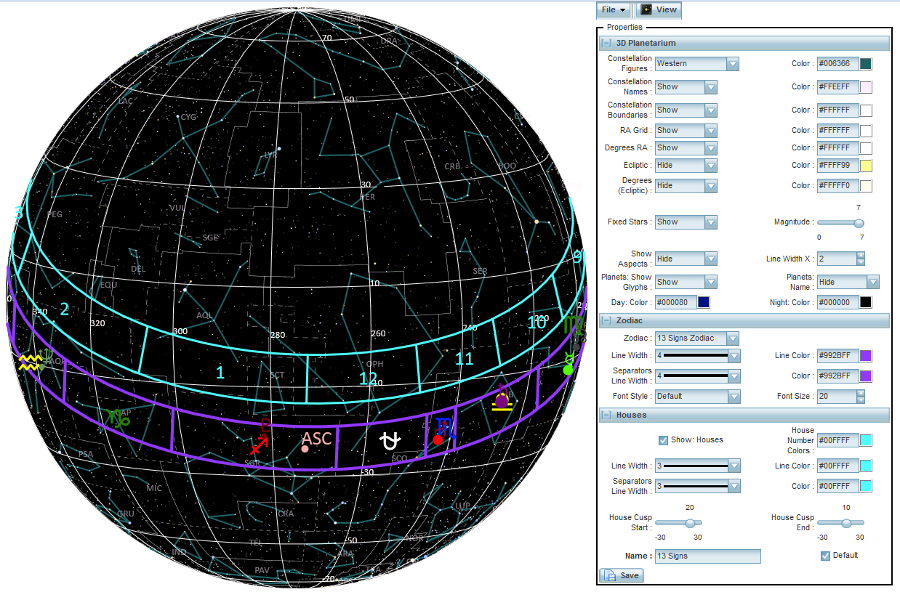Click the Name text field
The image size is (900, 592).
click(707, 556)
